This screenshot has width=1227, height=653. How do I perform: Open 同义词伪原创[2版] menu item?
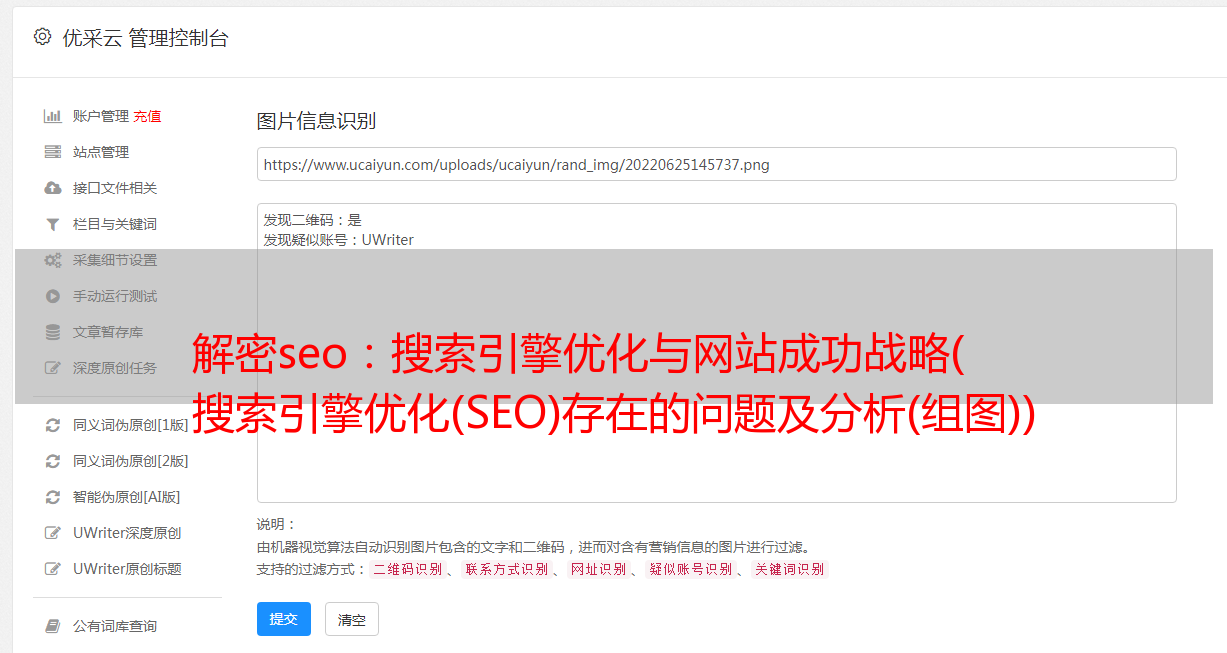pos(131,461)
